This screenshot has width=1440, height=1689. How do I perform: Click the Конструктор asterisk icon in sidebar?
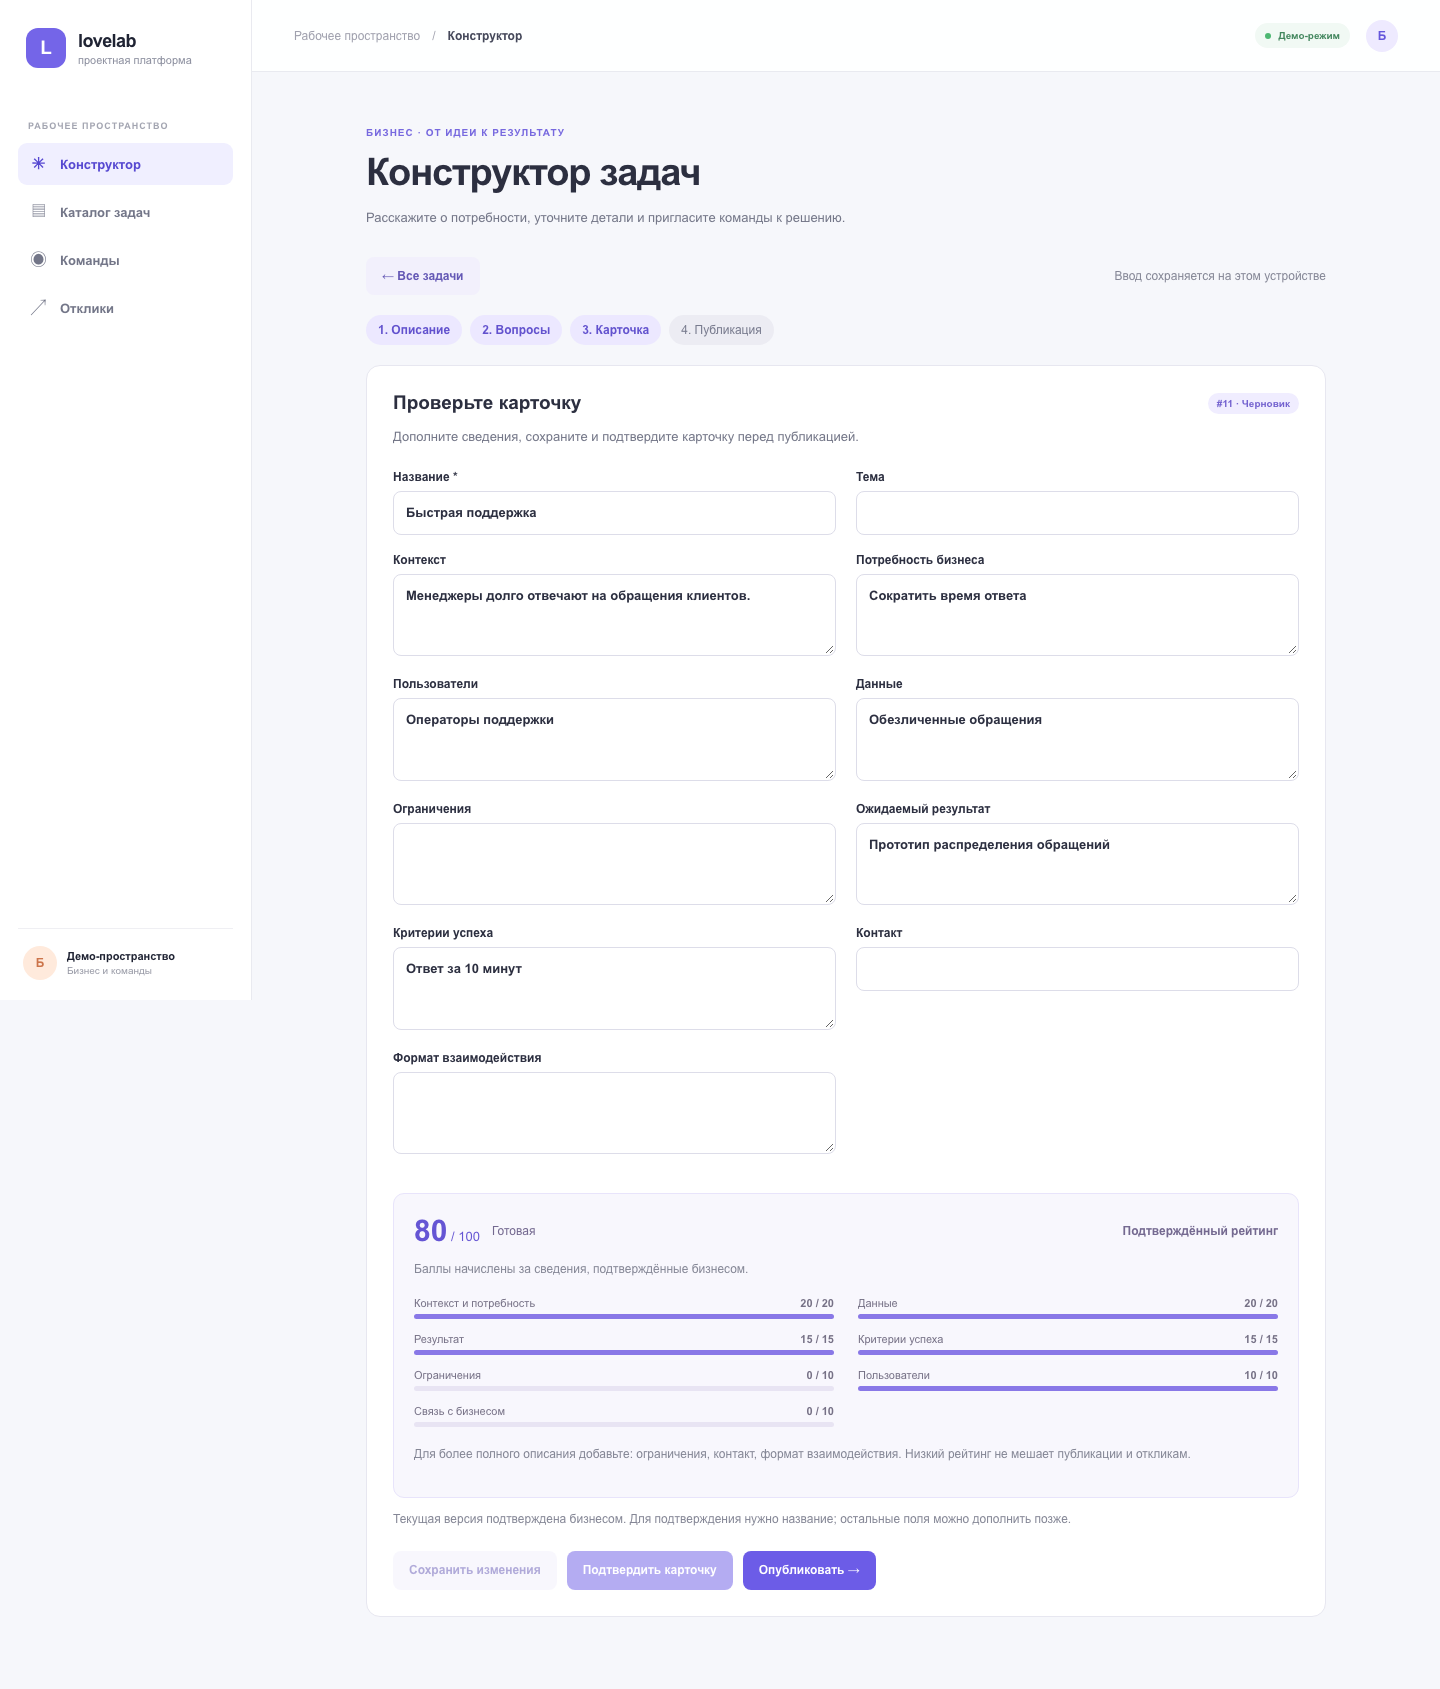click(x=39, y=163)
